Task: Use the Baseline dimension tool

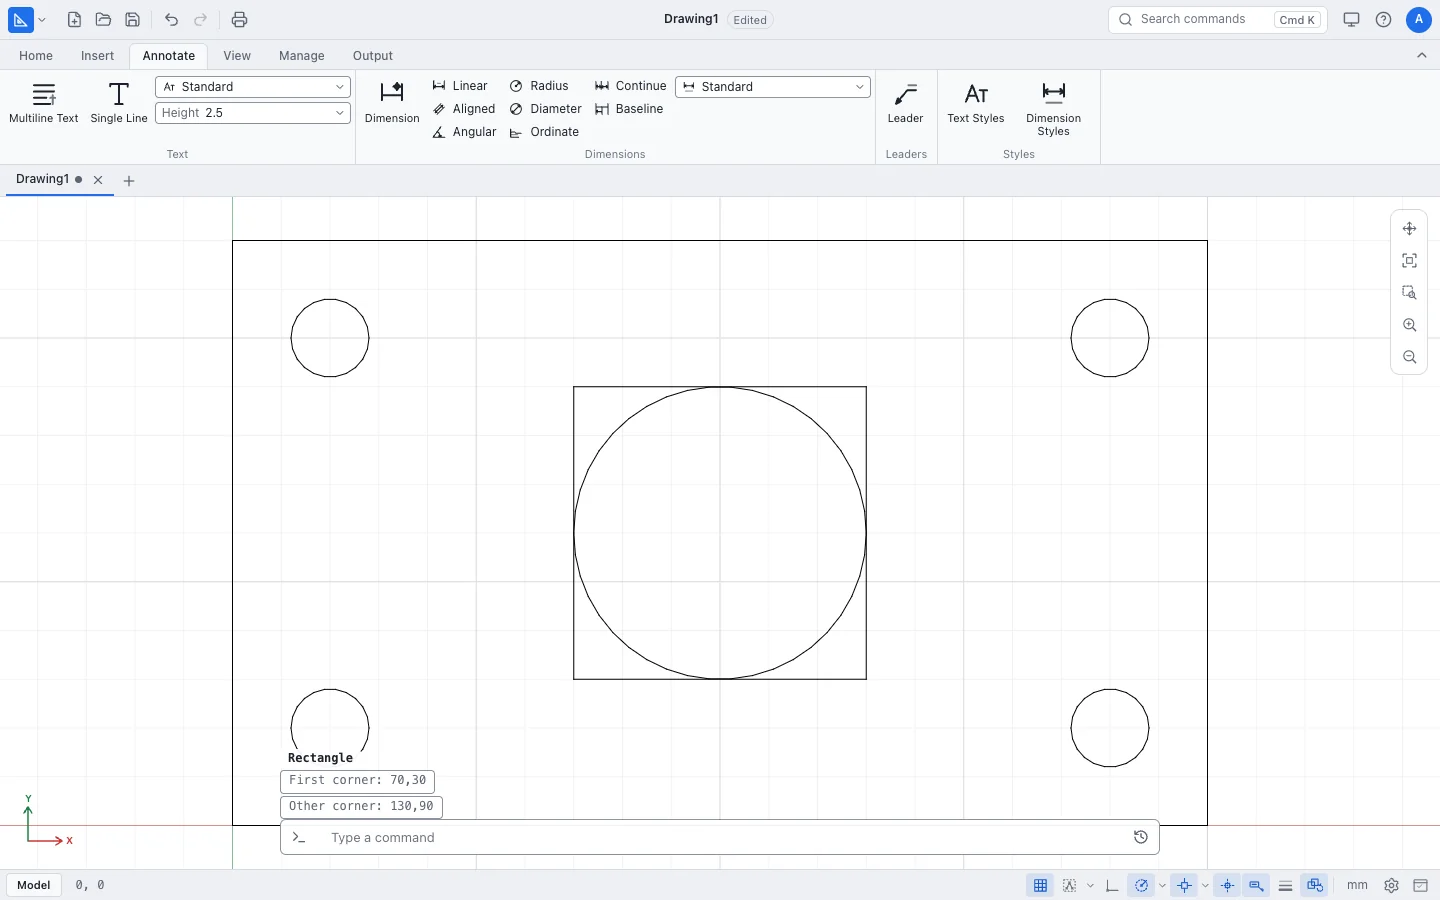Action: pyautogui.click(x=629, y=109)
